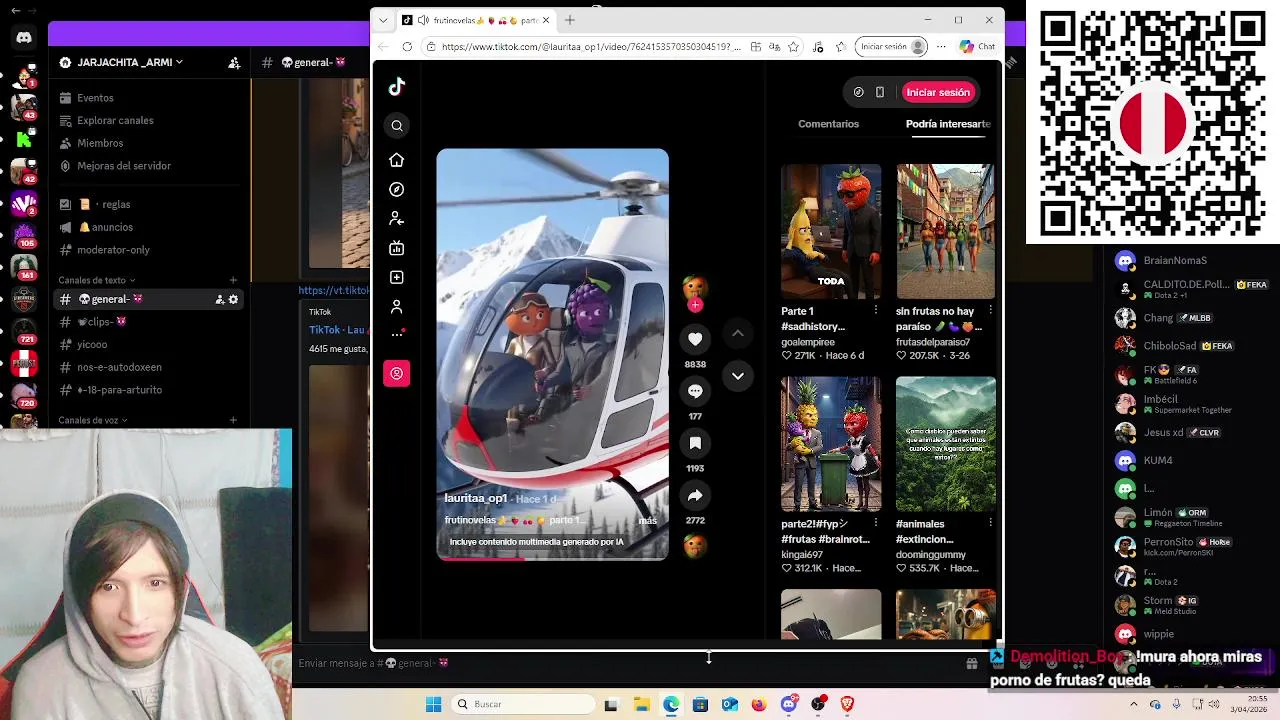Switch to Comentarios tab
This screenshot has width=1280, height=720.
click(828, 124)
